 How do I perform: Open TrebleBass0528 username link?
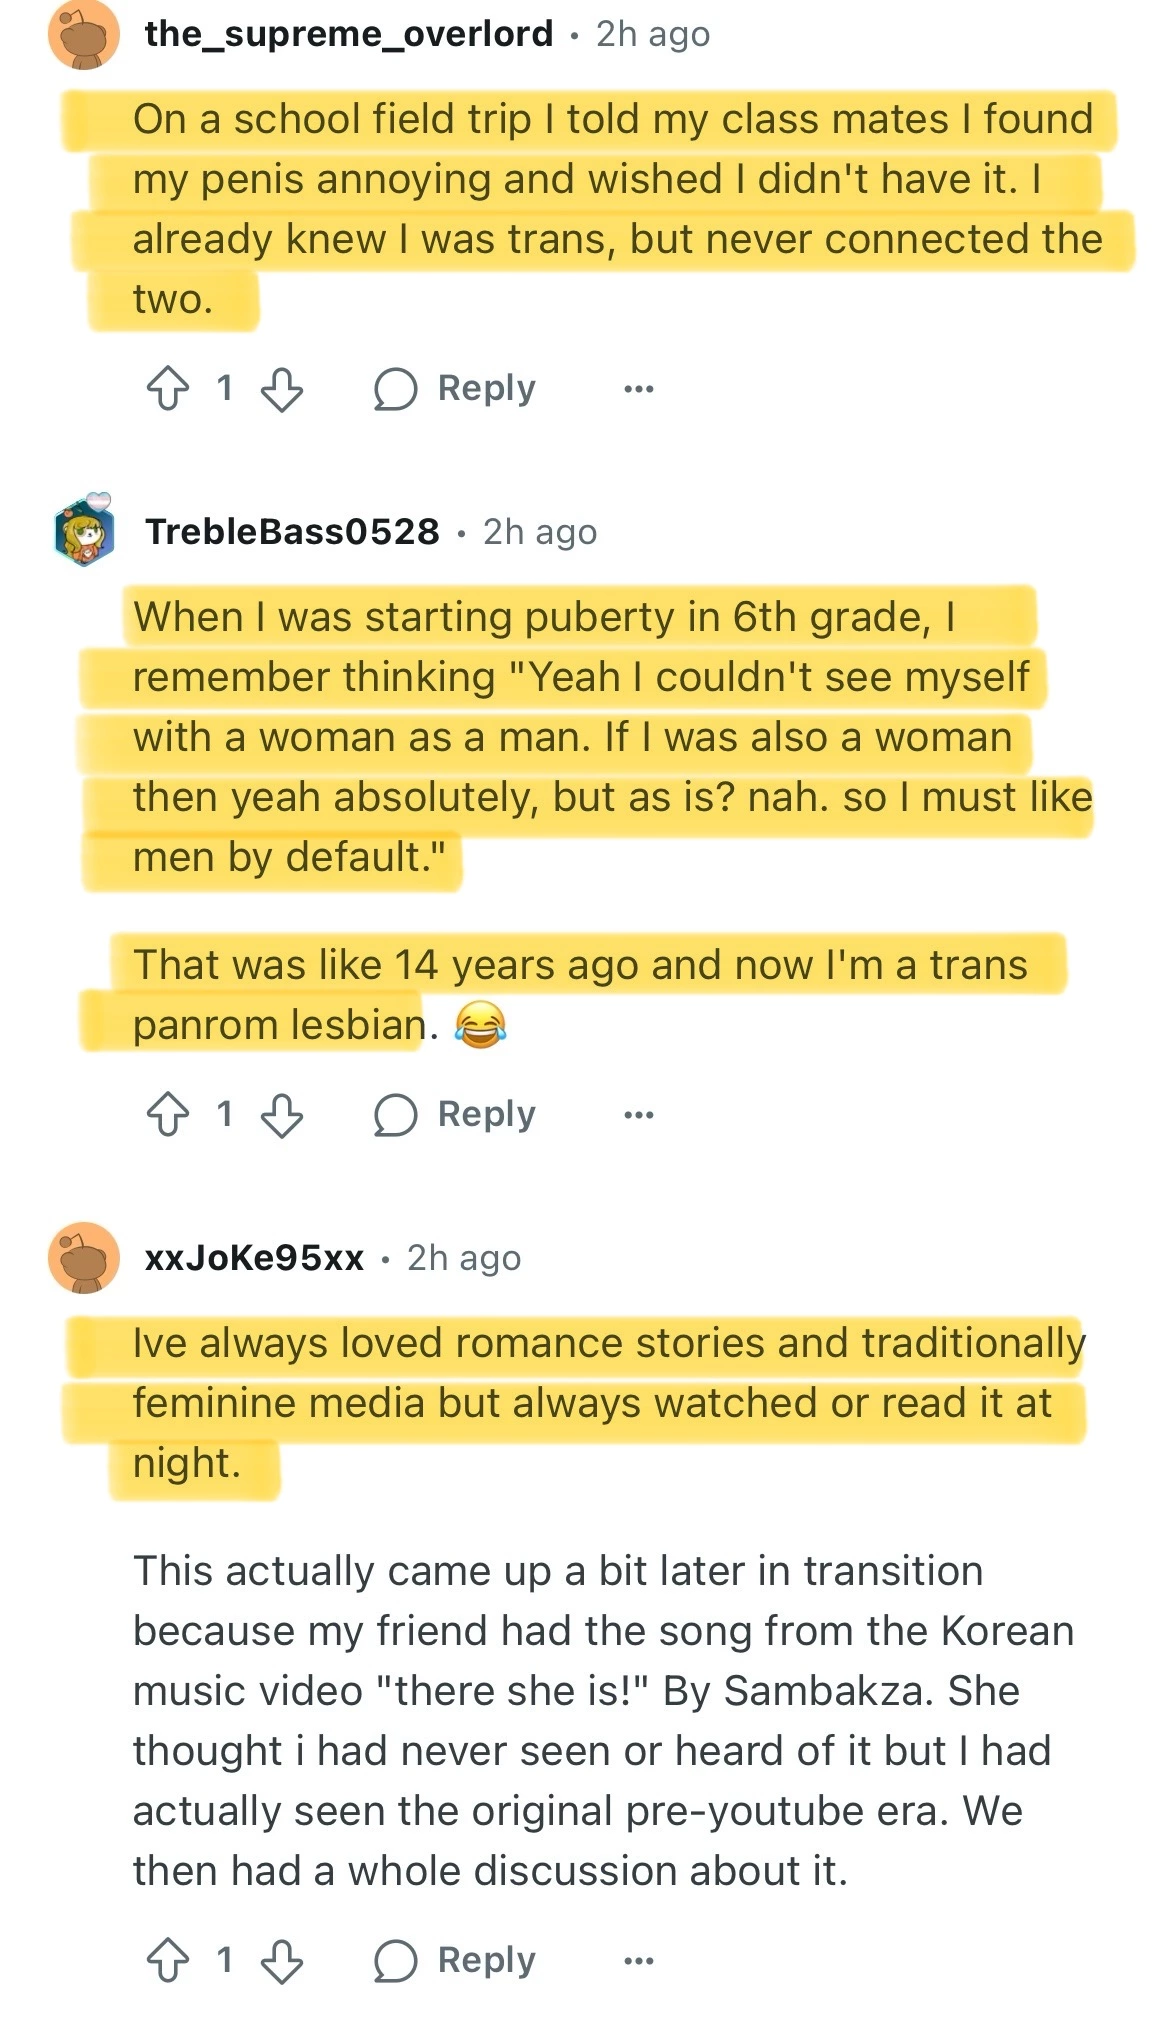coord(292,532)
